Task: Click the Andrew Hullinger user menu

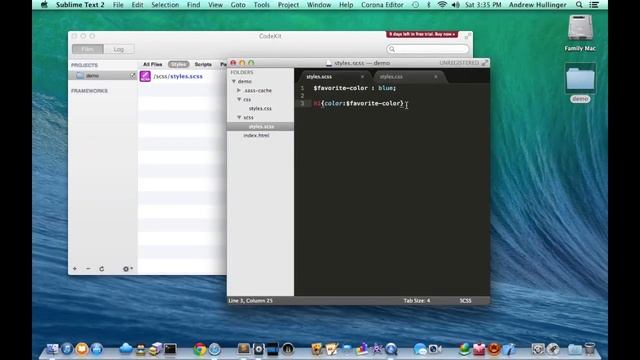Action: click(538, 5)
